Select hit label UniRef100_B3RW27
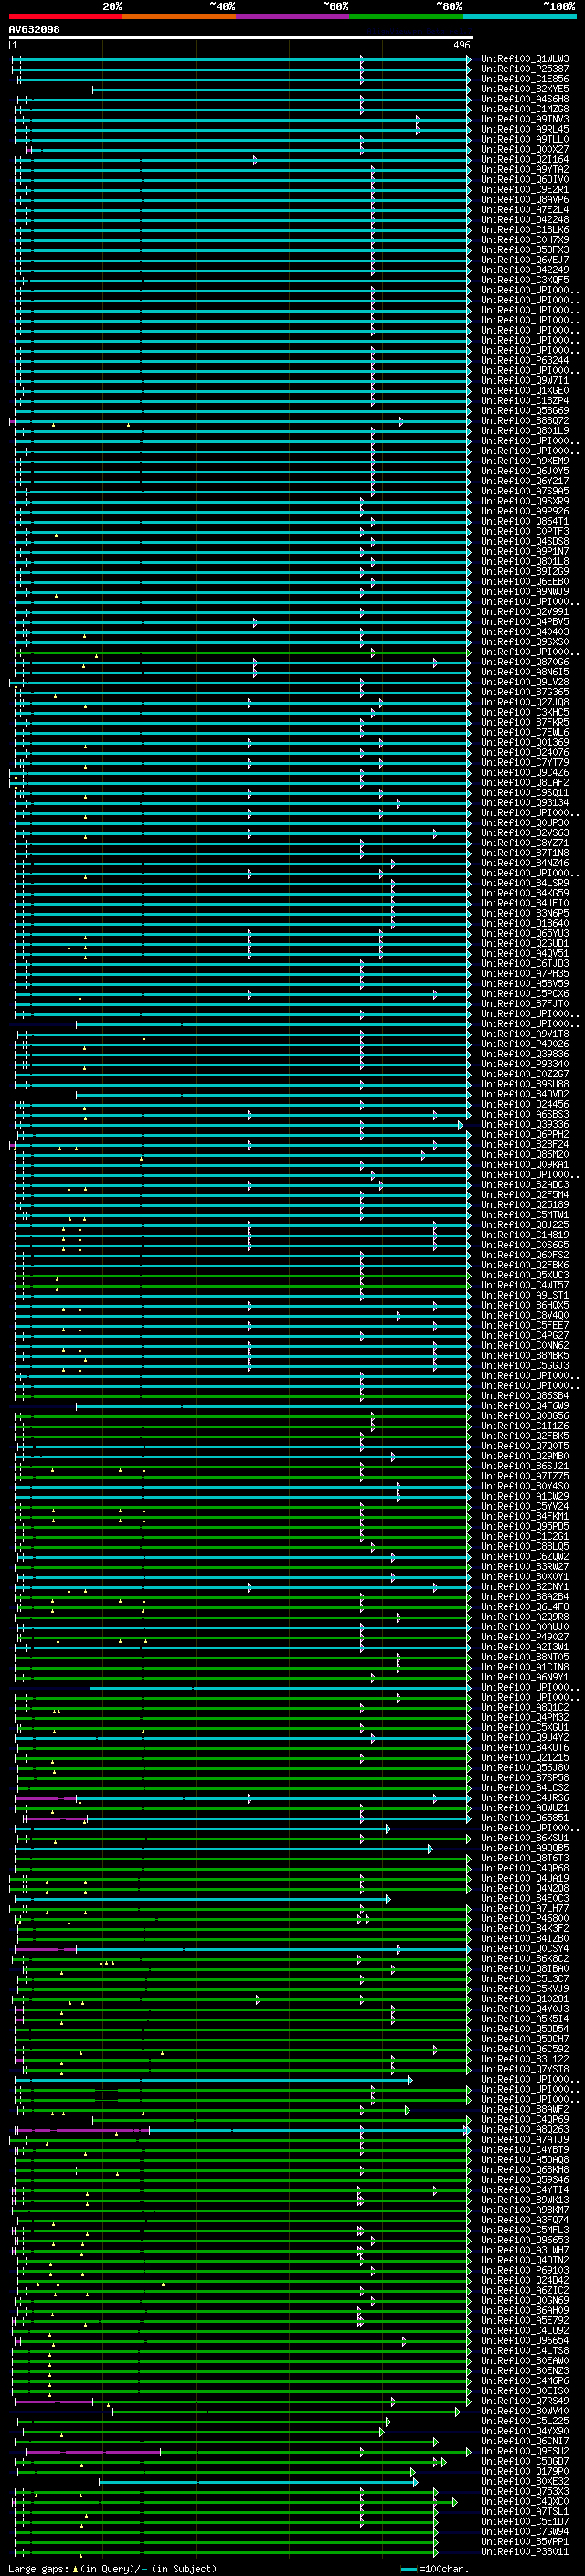The image size is (585, 2576). click(x=525, y=1566)
